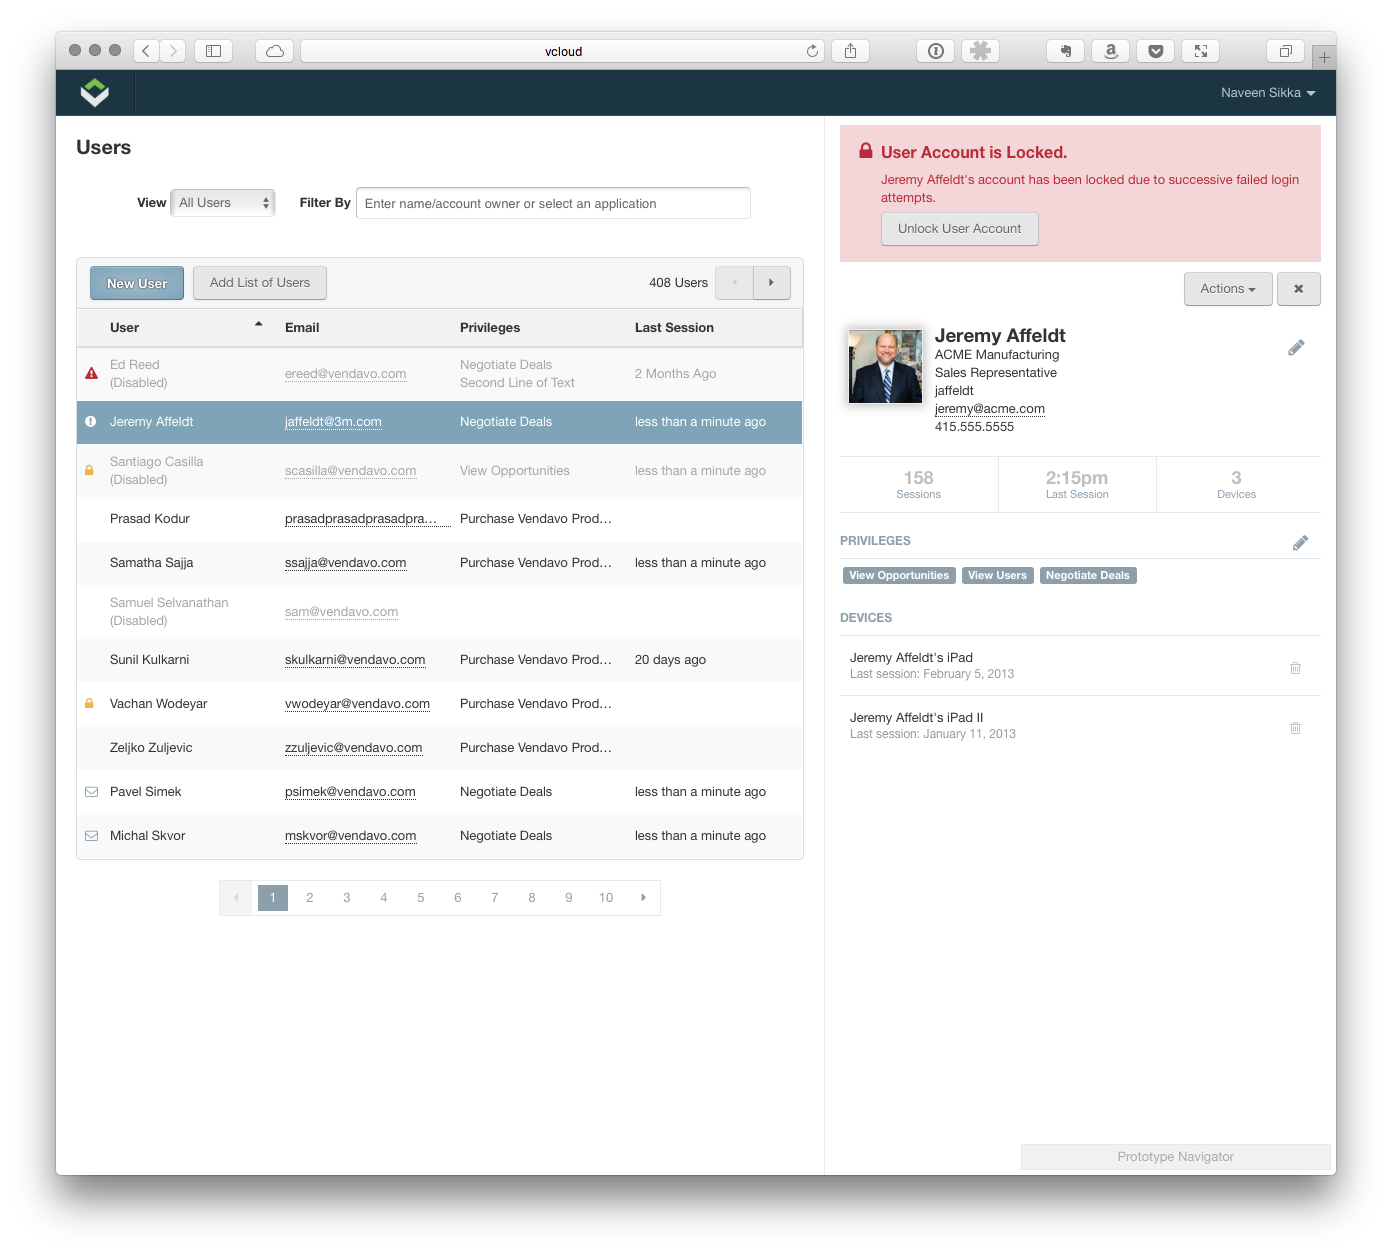
Task: Expand the Actions dropdown menu
Action: click(1227, 289)
